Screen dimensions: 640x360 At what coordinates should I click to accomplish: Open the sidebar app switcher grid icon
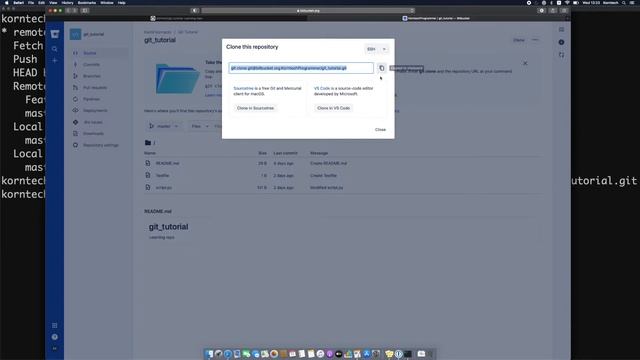tap(55, 325)
